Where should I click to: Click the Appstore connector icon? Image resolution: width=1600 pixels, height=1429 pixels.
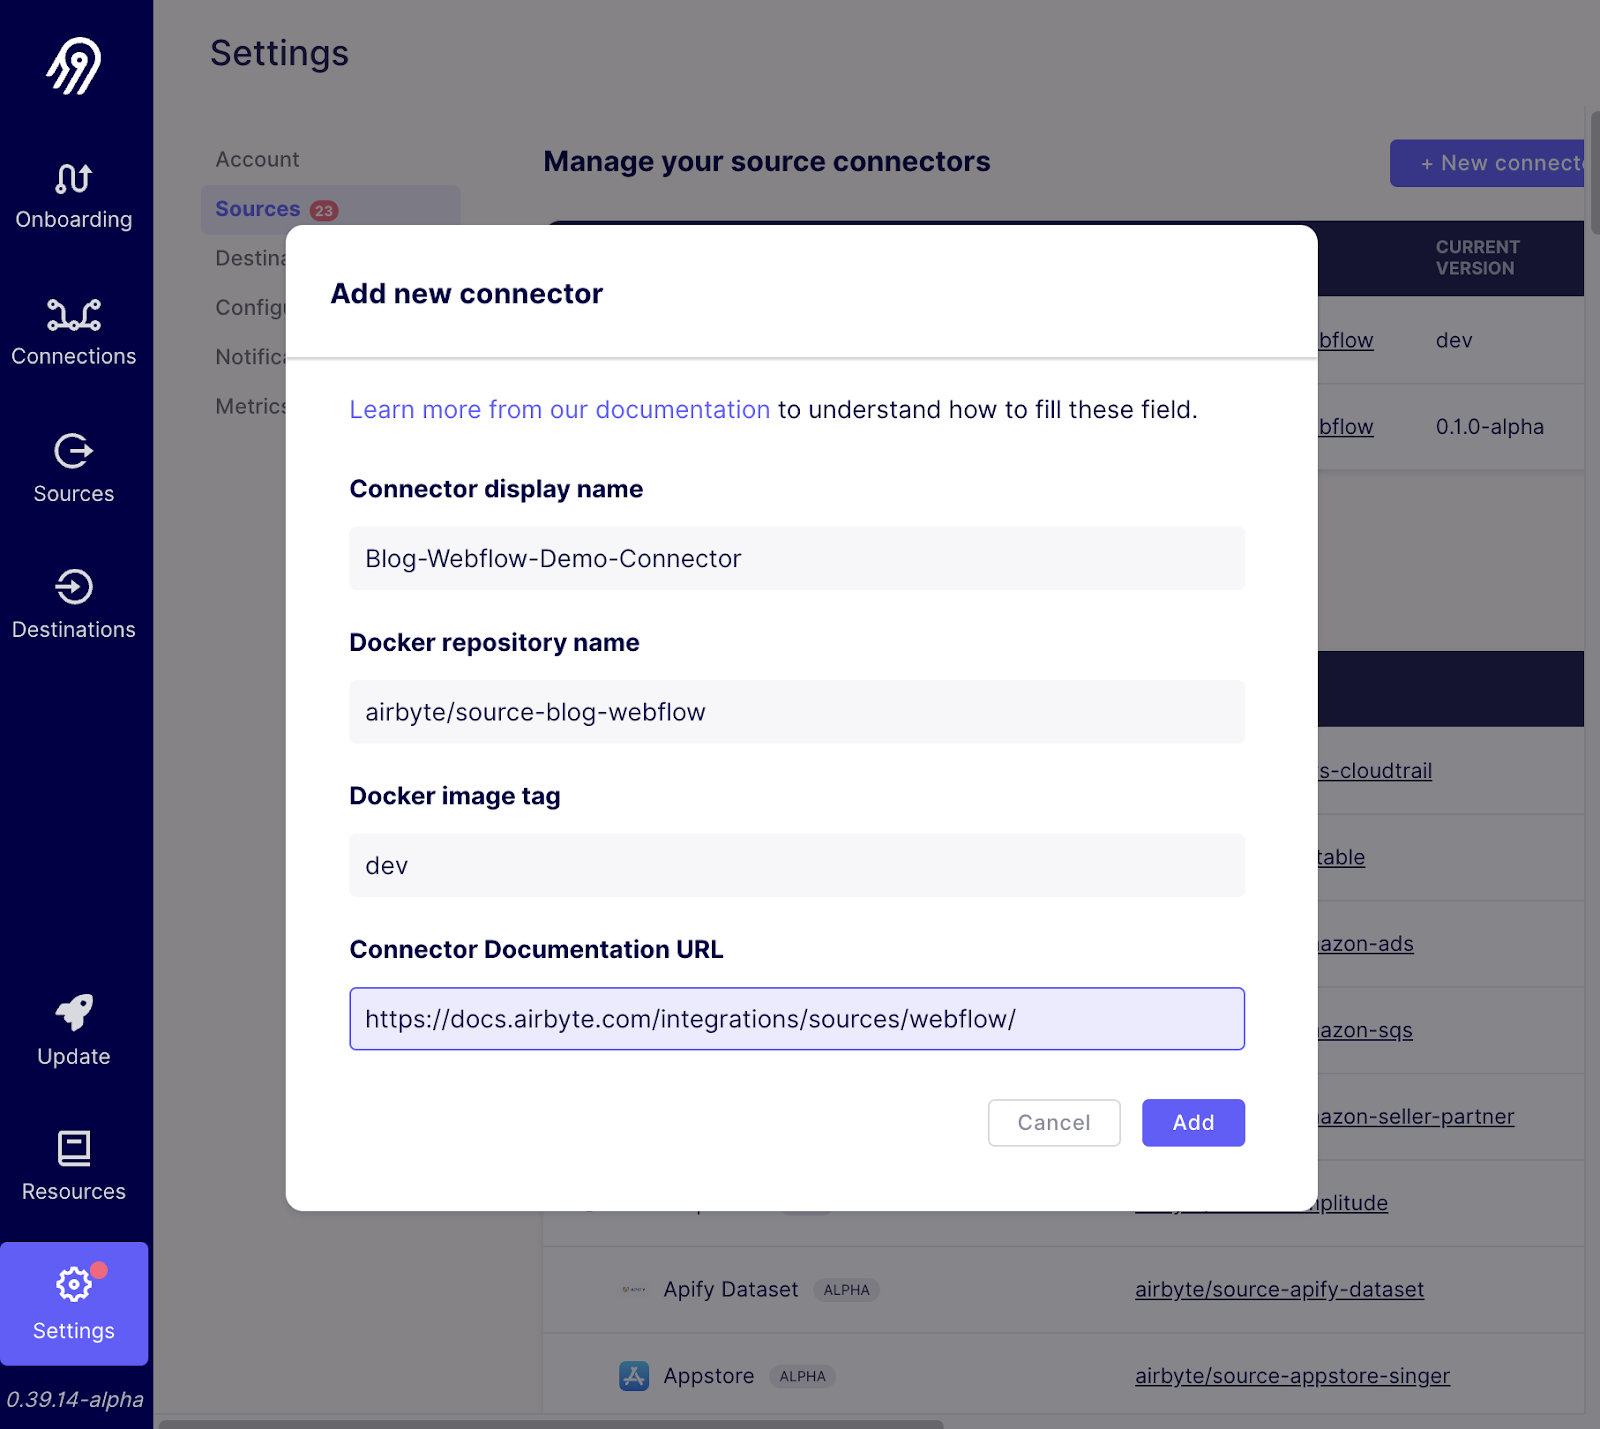[635, 1375]
